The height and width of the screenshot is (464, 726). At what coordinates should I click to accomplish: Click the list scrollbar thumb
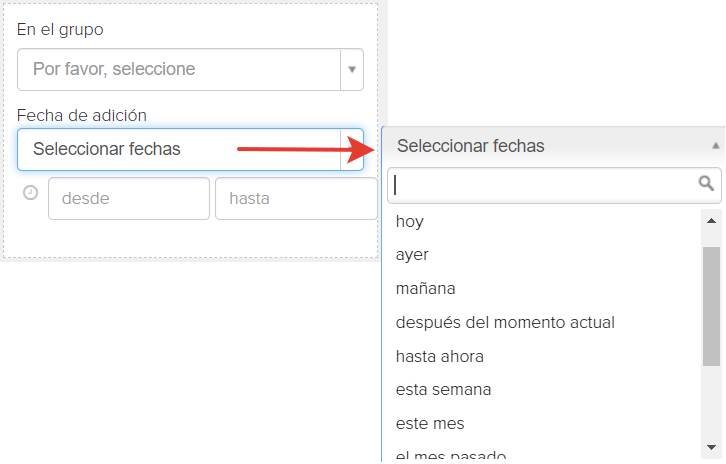click(711, 307)
